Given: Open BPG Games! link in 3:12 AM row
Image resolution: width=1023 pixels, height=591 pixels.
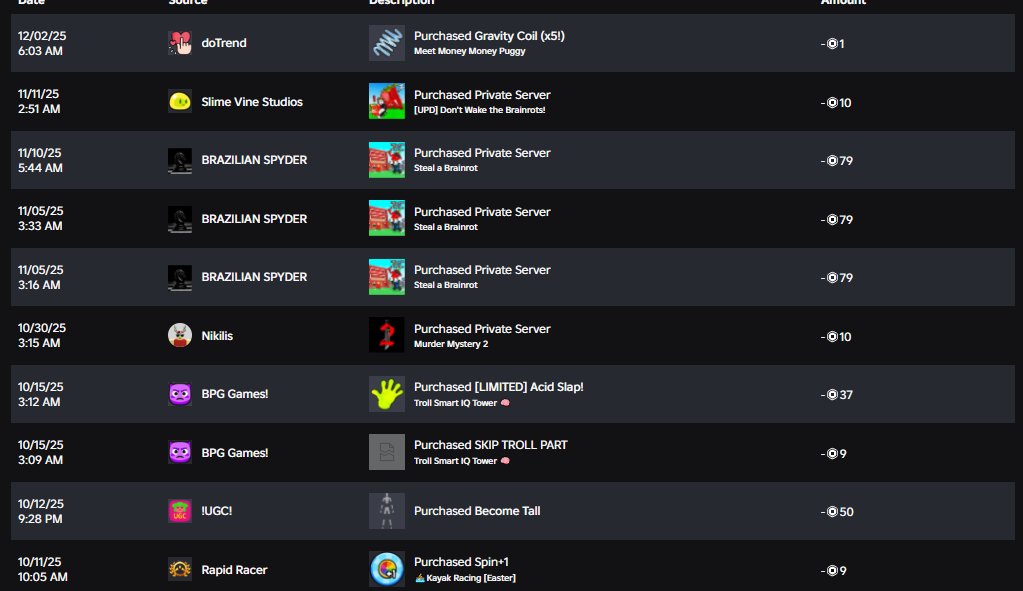Looking at the screenshot, I should click(234, 394).
